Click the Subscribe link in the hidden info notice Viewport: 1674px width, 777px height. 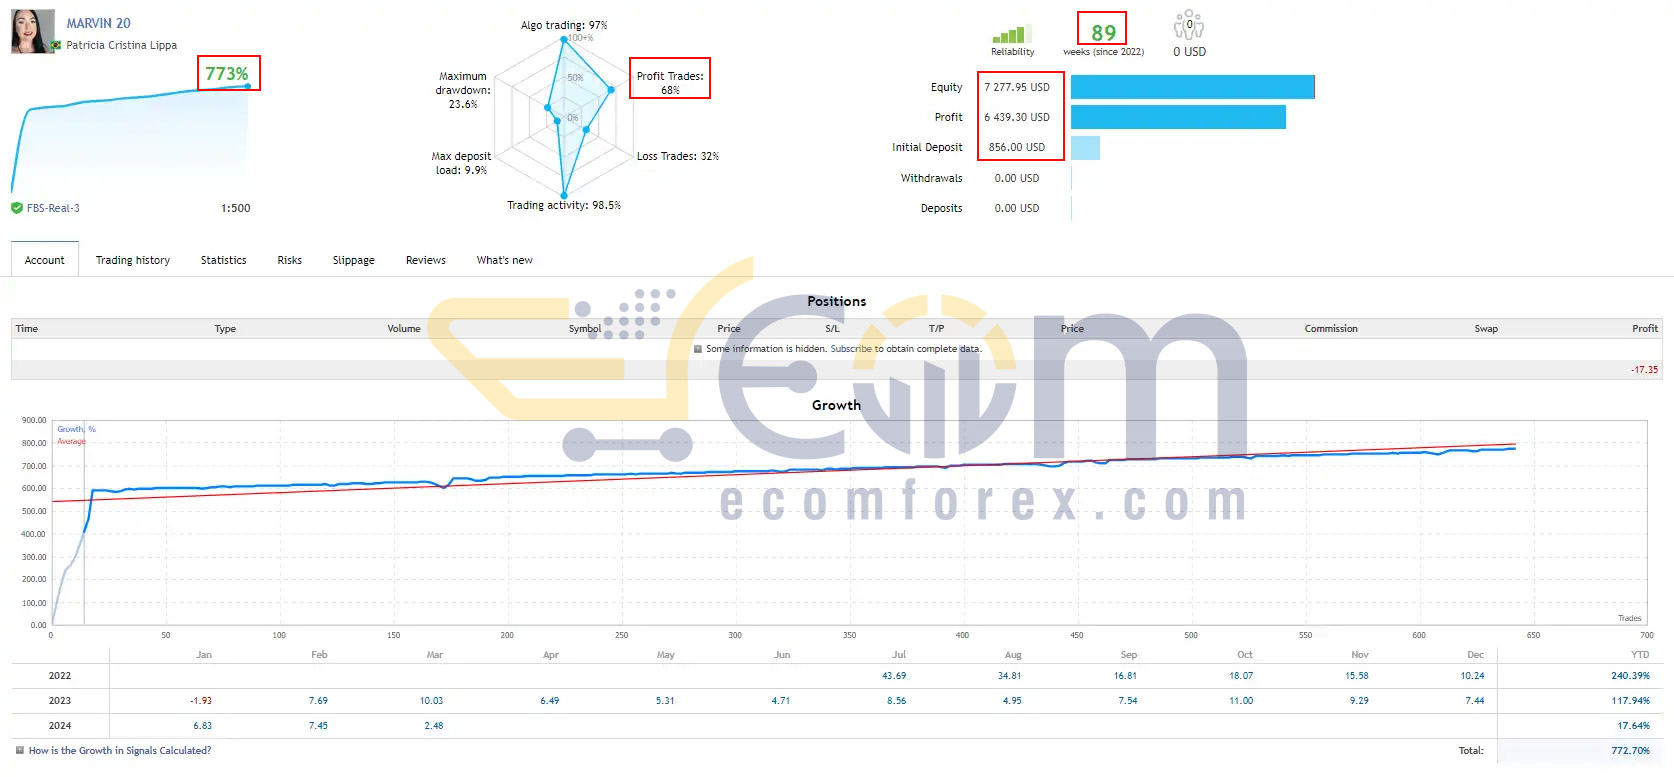point(851,349)
